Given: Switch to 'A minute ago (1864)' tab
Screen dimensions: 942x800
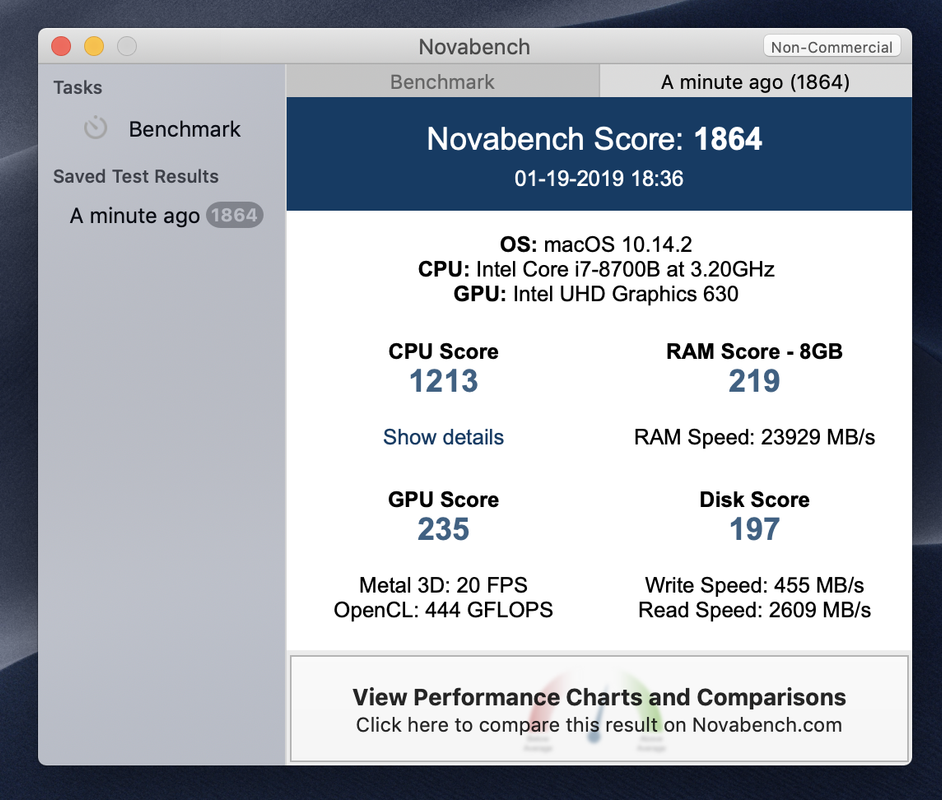Looking at the screenshot, I should [755, 82].
